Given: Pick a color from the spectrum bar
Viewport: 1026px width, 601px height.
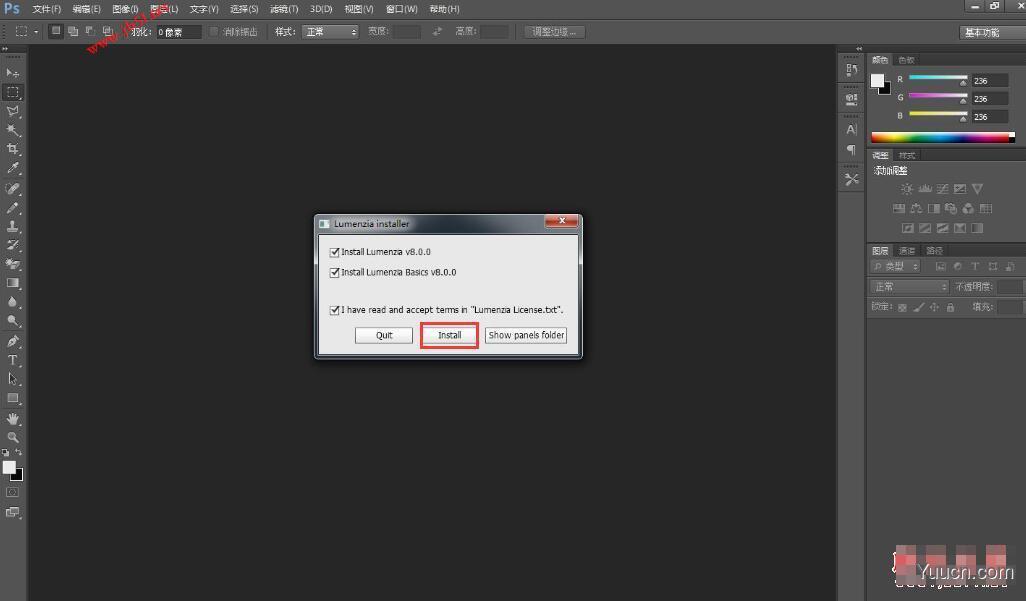Looking at the screenshot, I should tap(943, 137).
